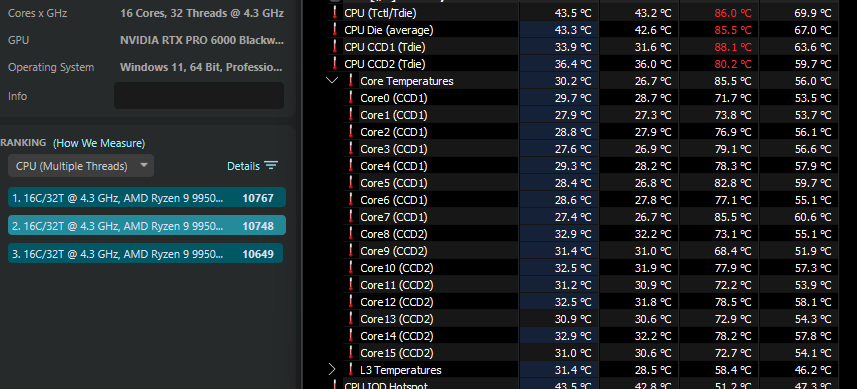Select the Core Temperatures tree label
857x389 pixels.
point(407,81)
